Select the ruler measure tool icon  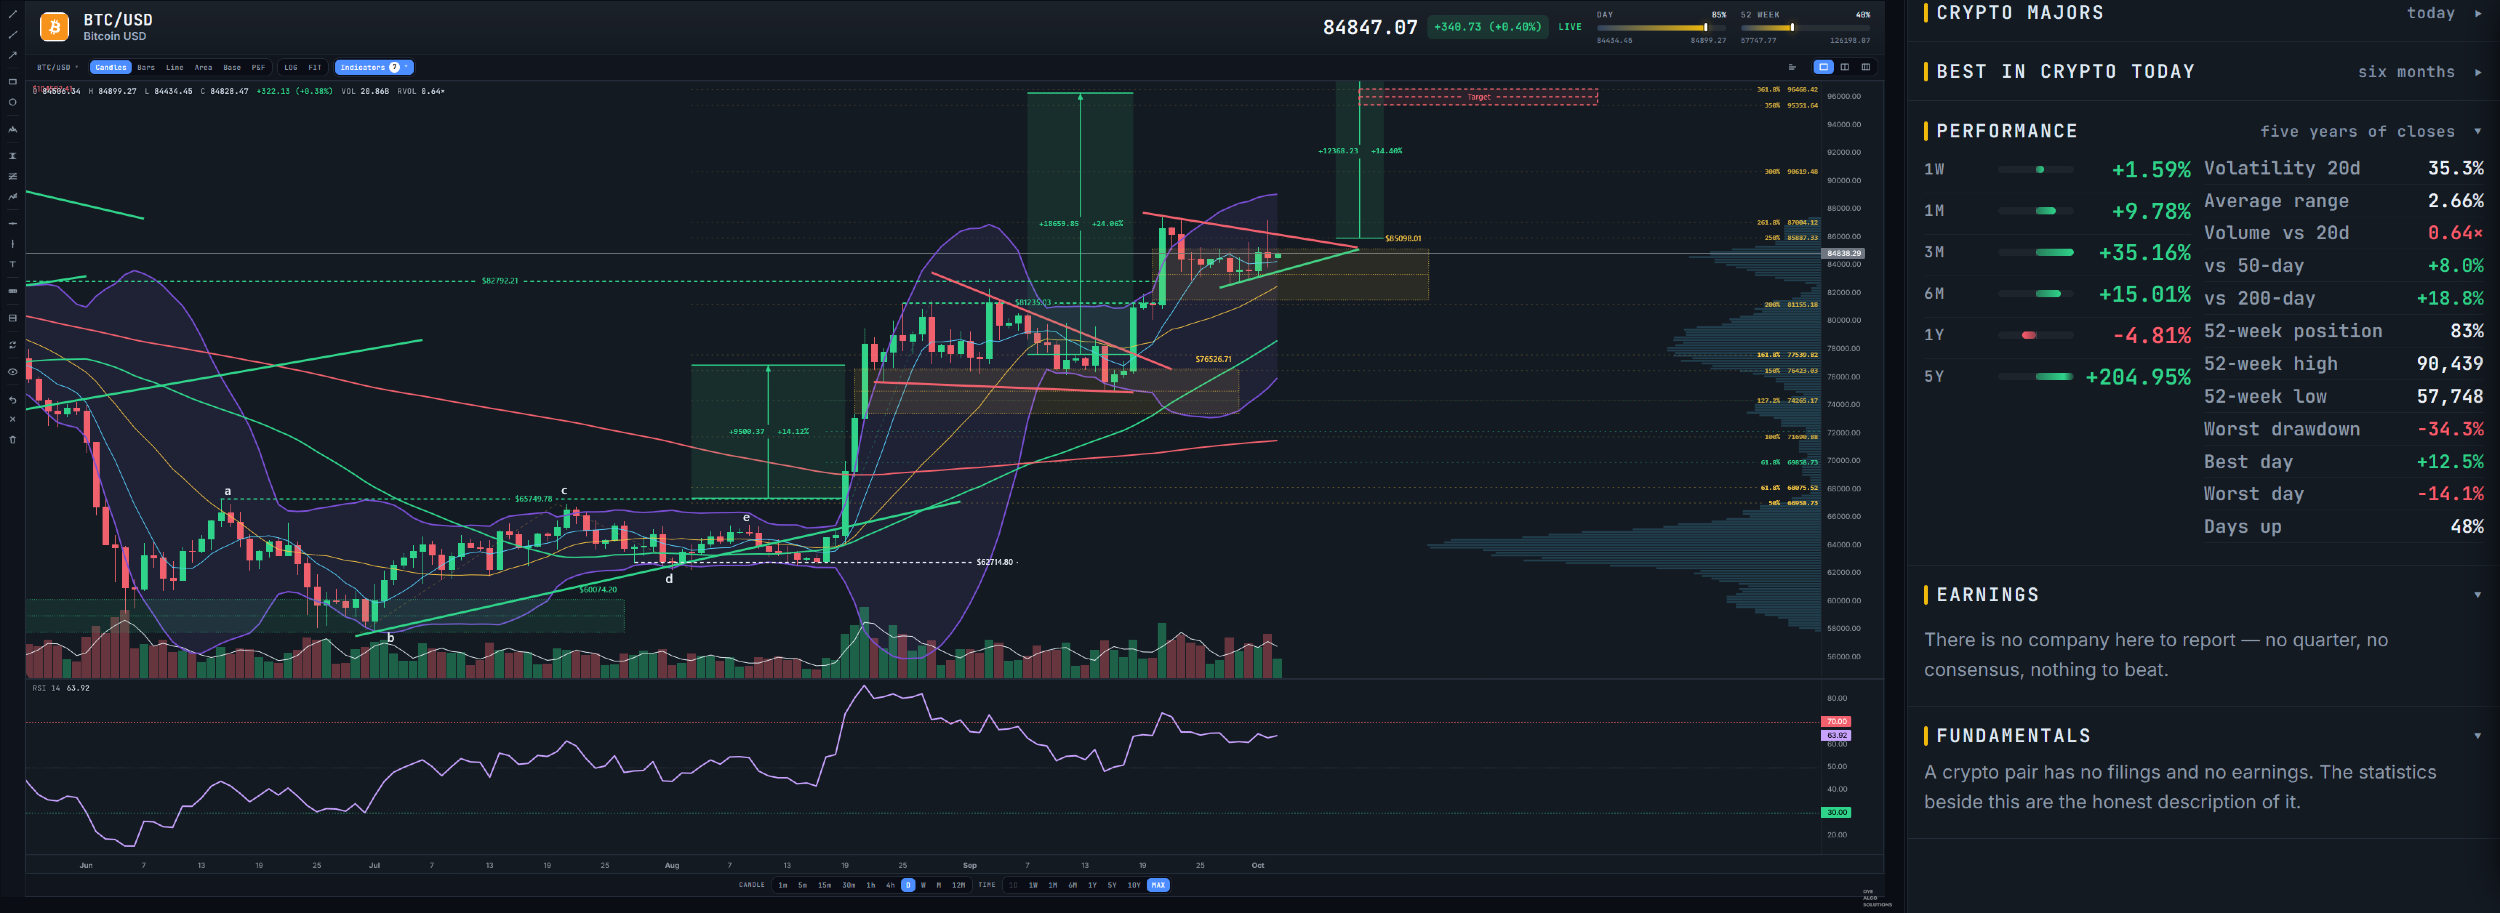(x=12, y=290)
